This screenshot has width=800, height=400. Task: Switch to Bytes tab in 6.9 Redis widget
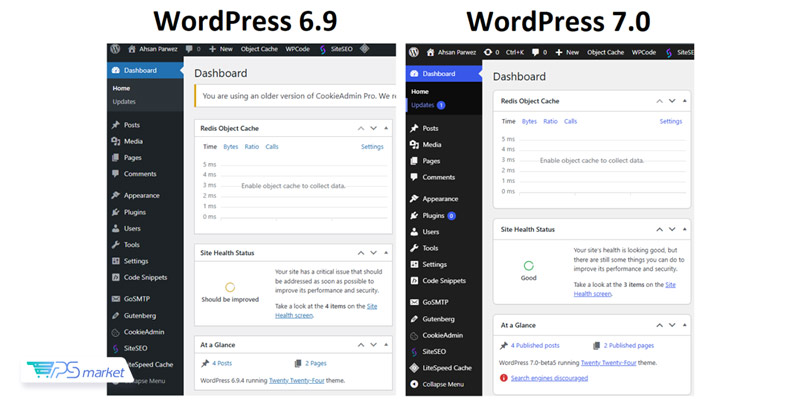pyautogui.click(x=231, y=147)
